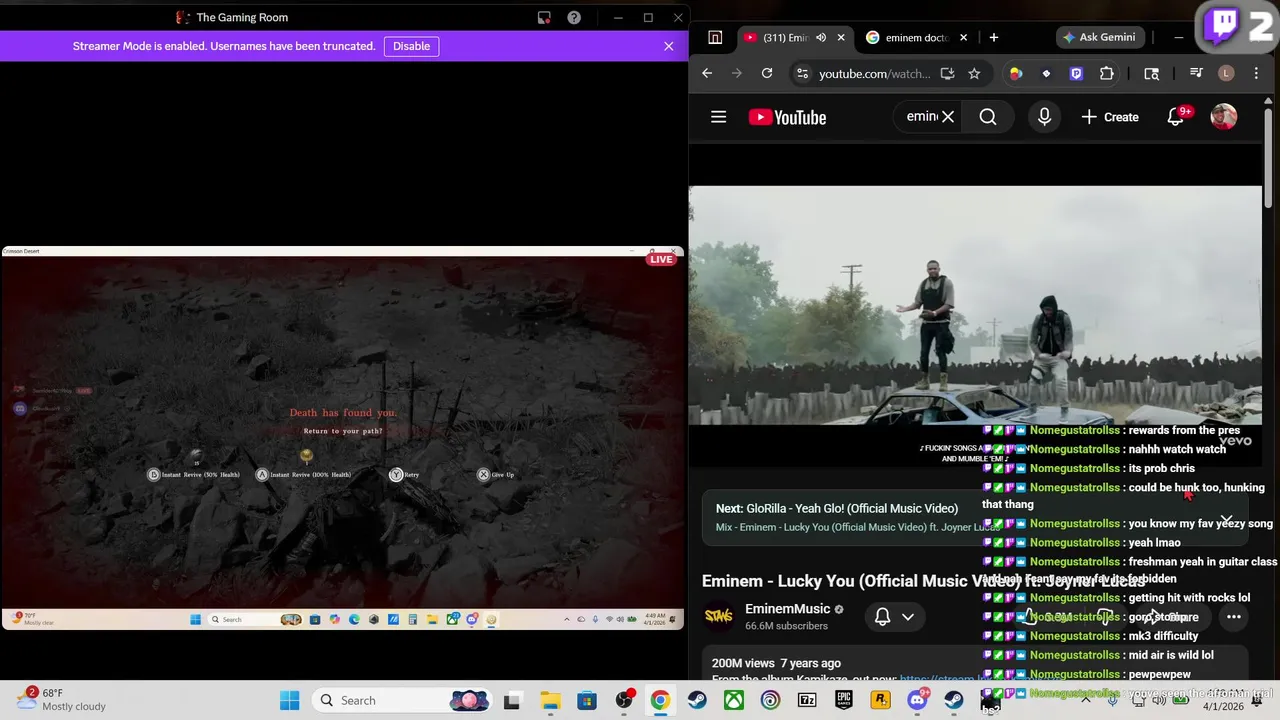
Task: Click the YouTube search box
Action: click(921, 117)
